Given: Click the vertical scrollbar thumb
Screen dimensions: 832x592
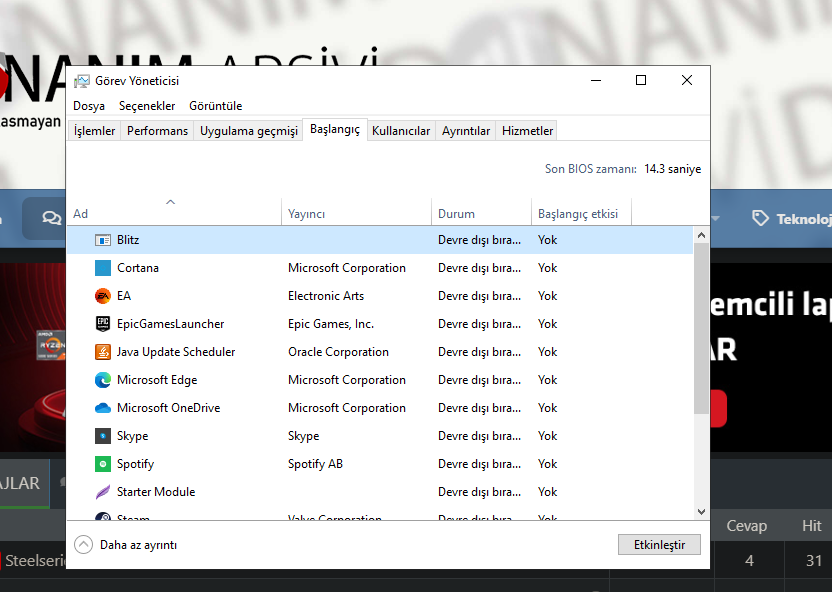Looking at the screenshot, I should (701, 328).
